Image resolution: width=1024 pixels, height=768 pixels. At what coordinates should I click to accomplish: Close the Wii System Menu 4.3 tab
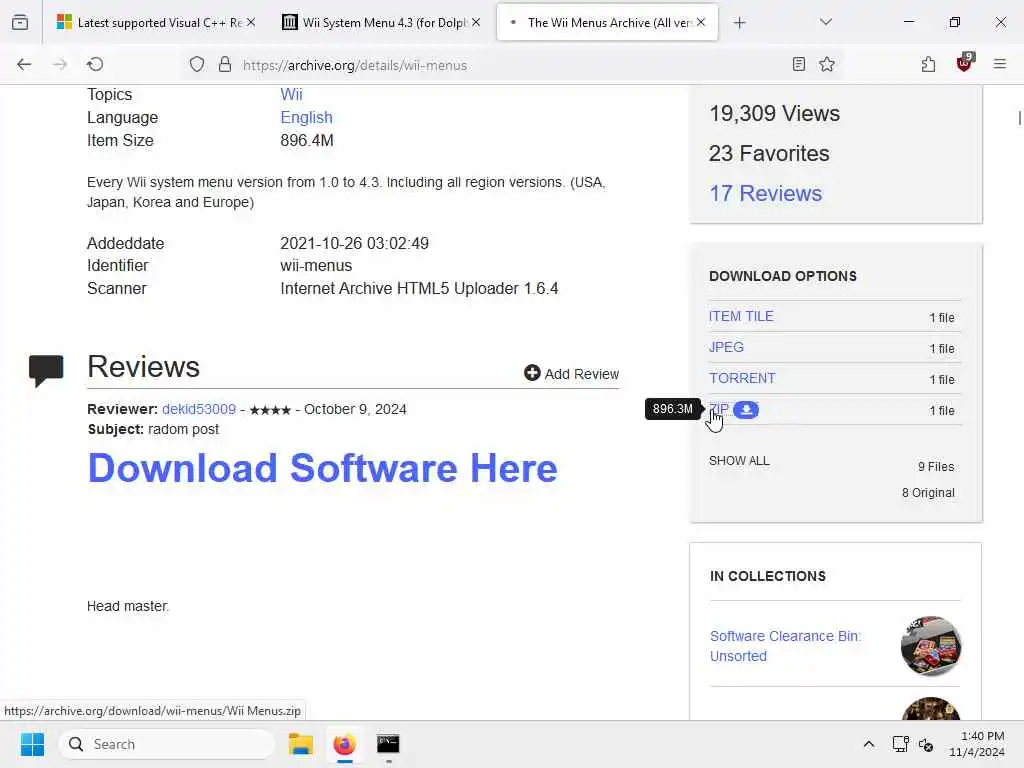coord(476,22)
